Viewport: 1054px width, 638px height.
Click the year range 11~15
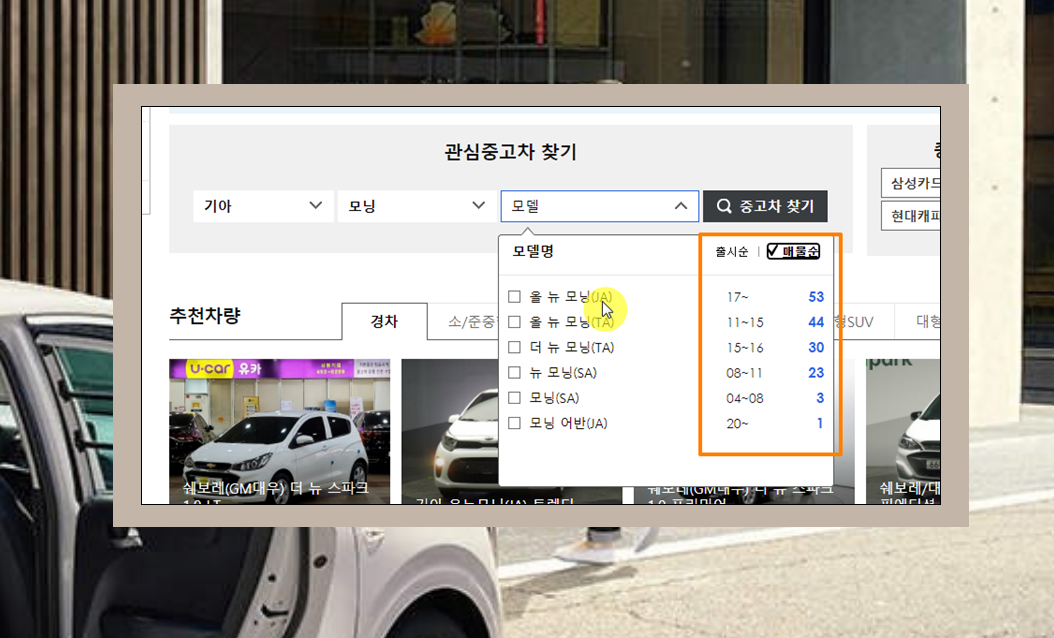tap(745, 323)
